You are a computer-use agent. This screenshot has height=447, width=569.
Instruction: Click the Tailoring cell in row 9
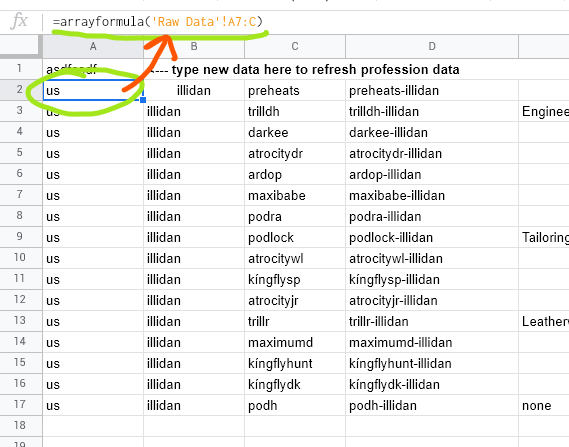(544, 238)
